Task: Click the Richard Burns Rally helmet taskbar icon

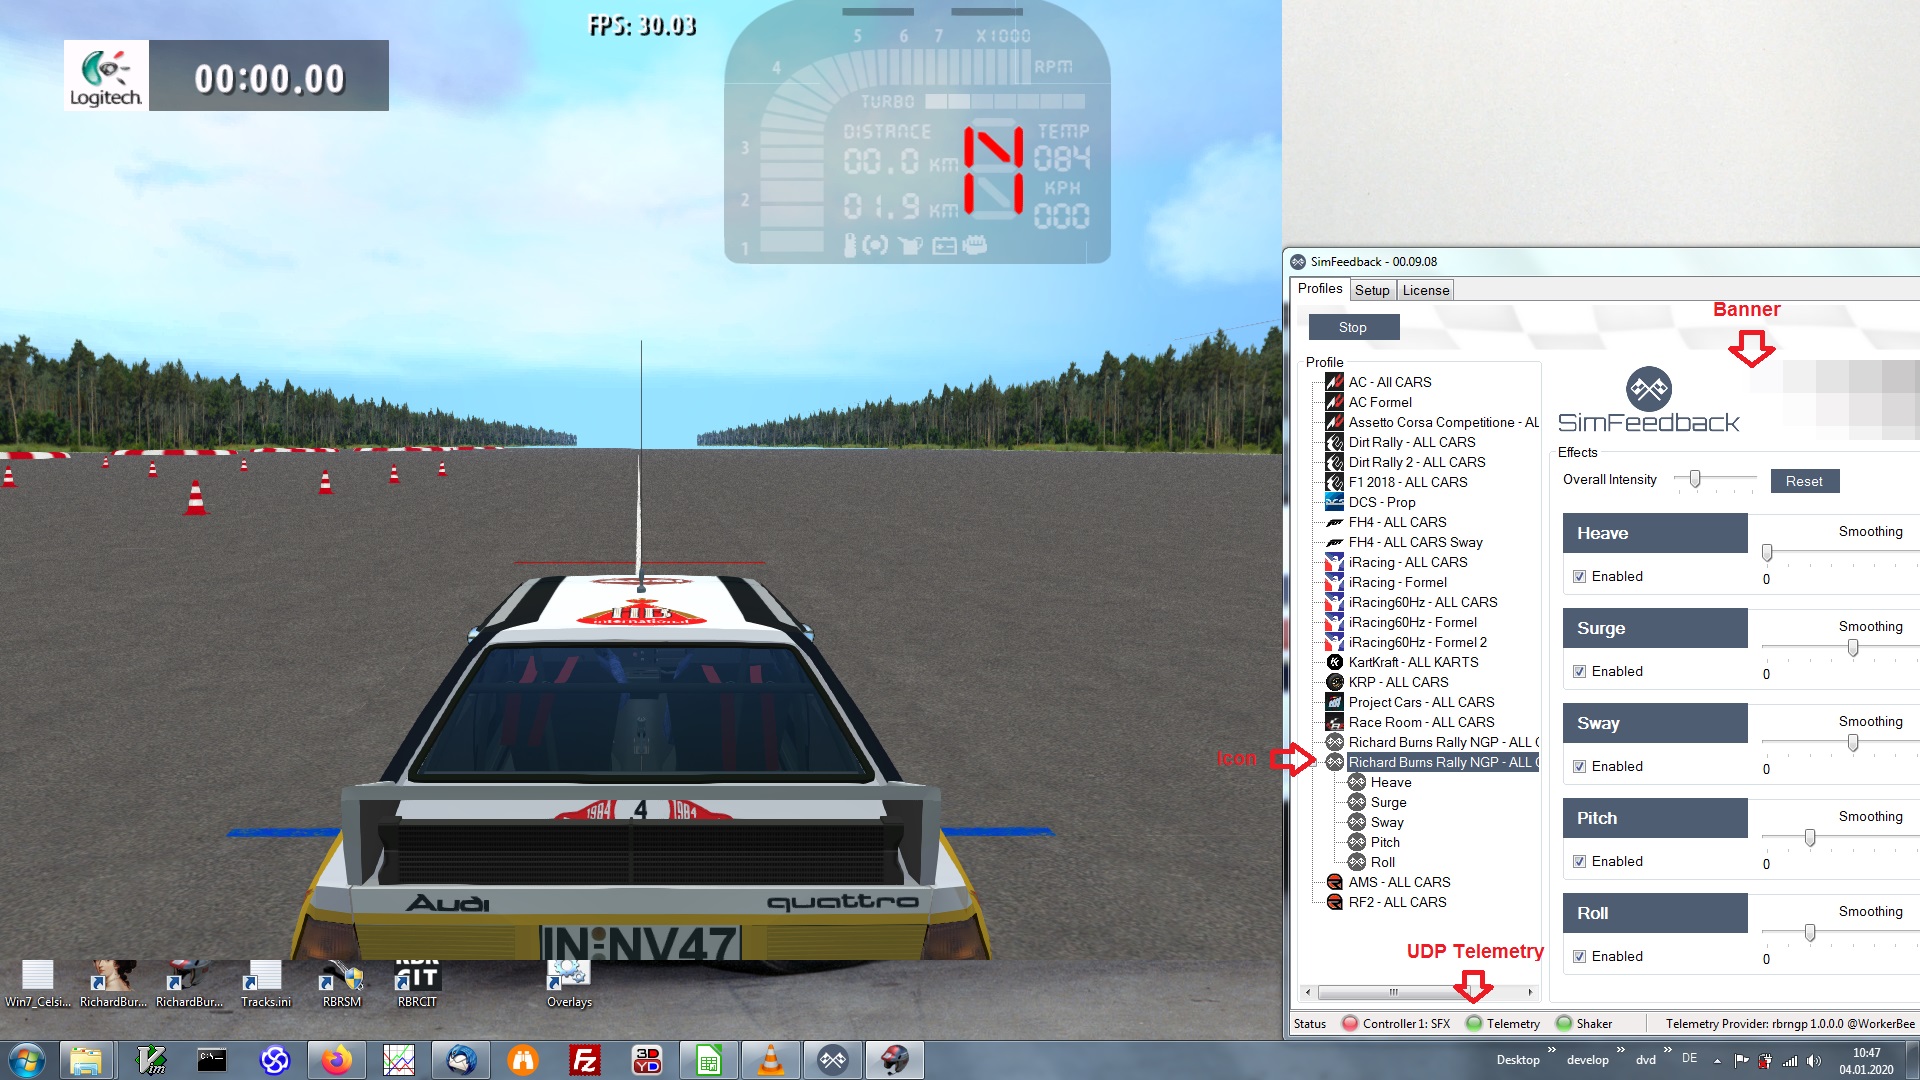Action: pyautogui.click(x=895, y=1060)
